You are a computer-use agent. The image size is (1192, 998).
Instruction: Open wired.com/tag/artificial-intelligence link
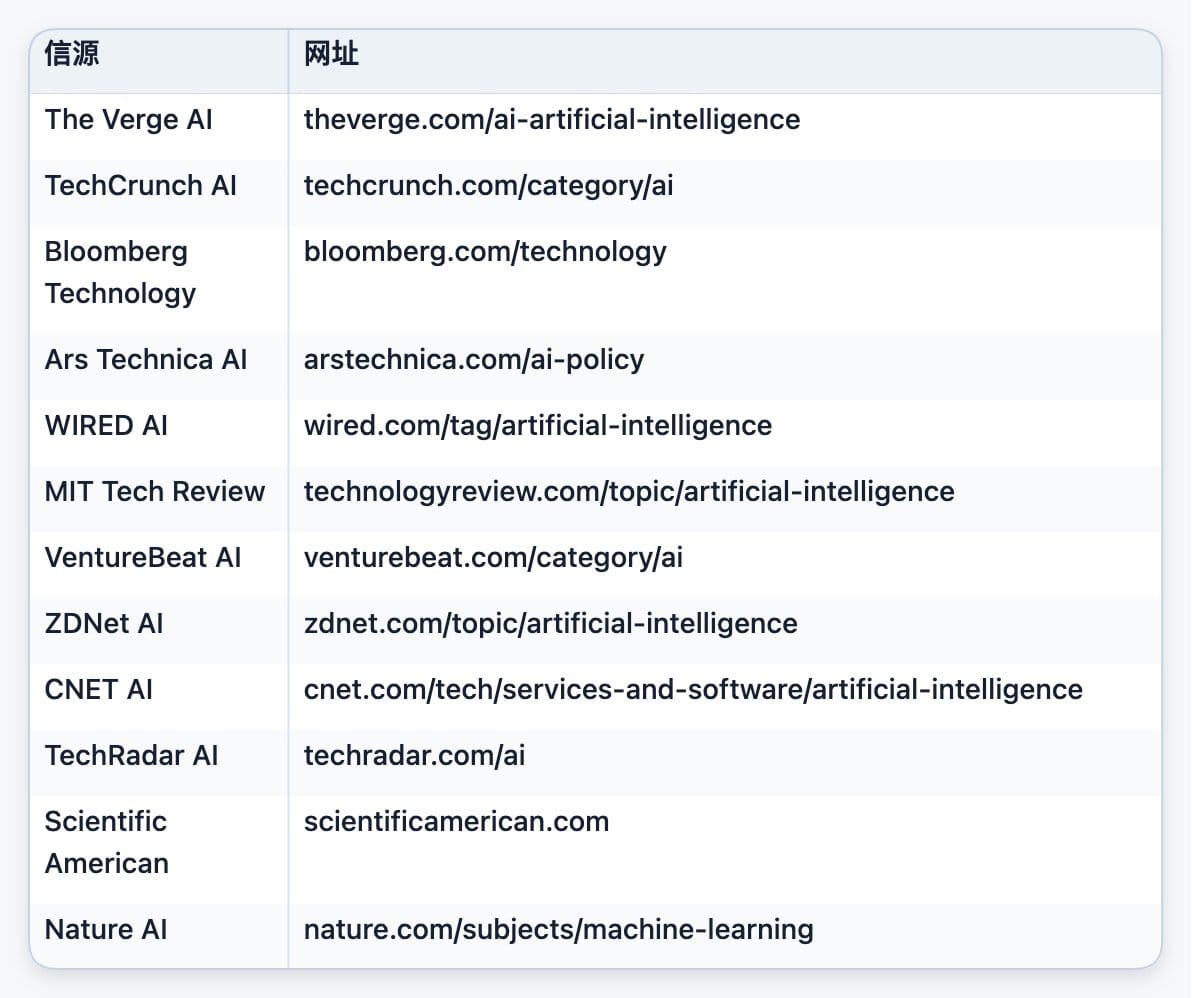537,426
